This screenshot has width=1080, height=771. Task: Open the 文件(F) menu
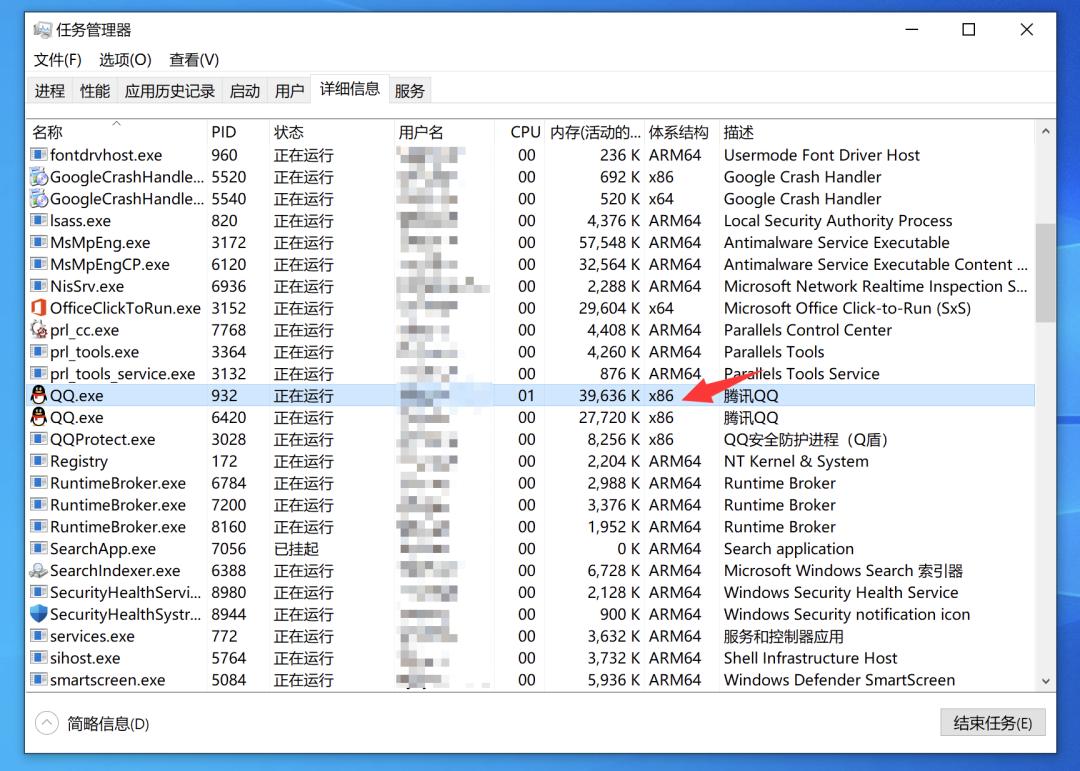(x=57, y=60)
